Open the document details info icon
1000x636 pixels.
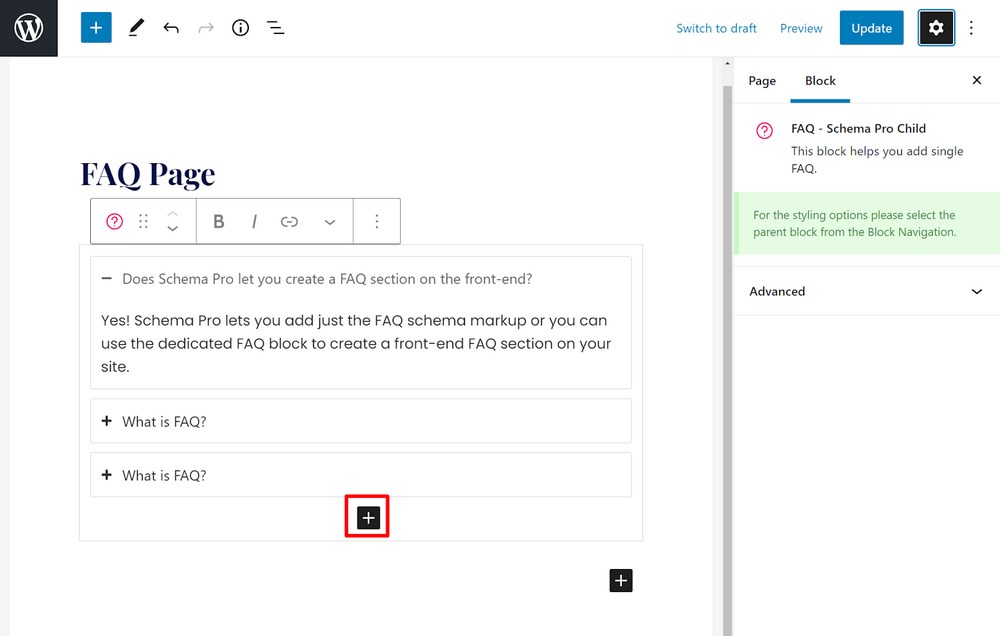(240, 27)
